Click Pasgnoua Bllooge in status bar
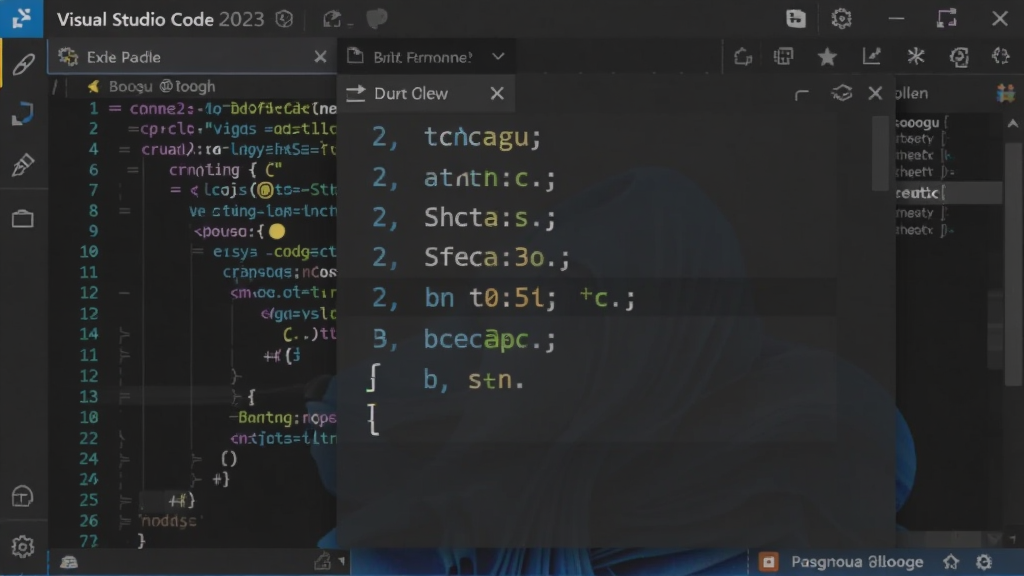 tap(857, 562)
